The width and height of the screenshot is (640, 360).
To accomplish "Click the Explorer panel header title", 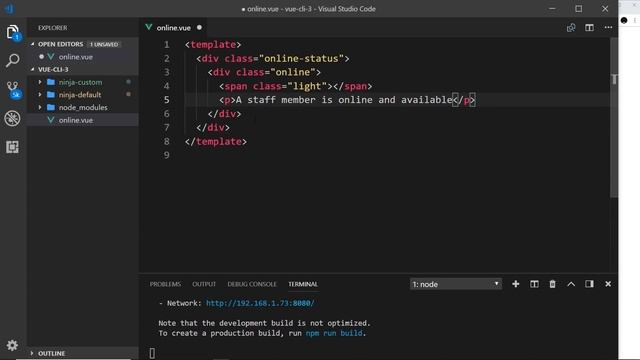I will pos(53,28).
